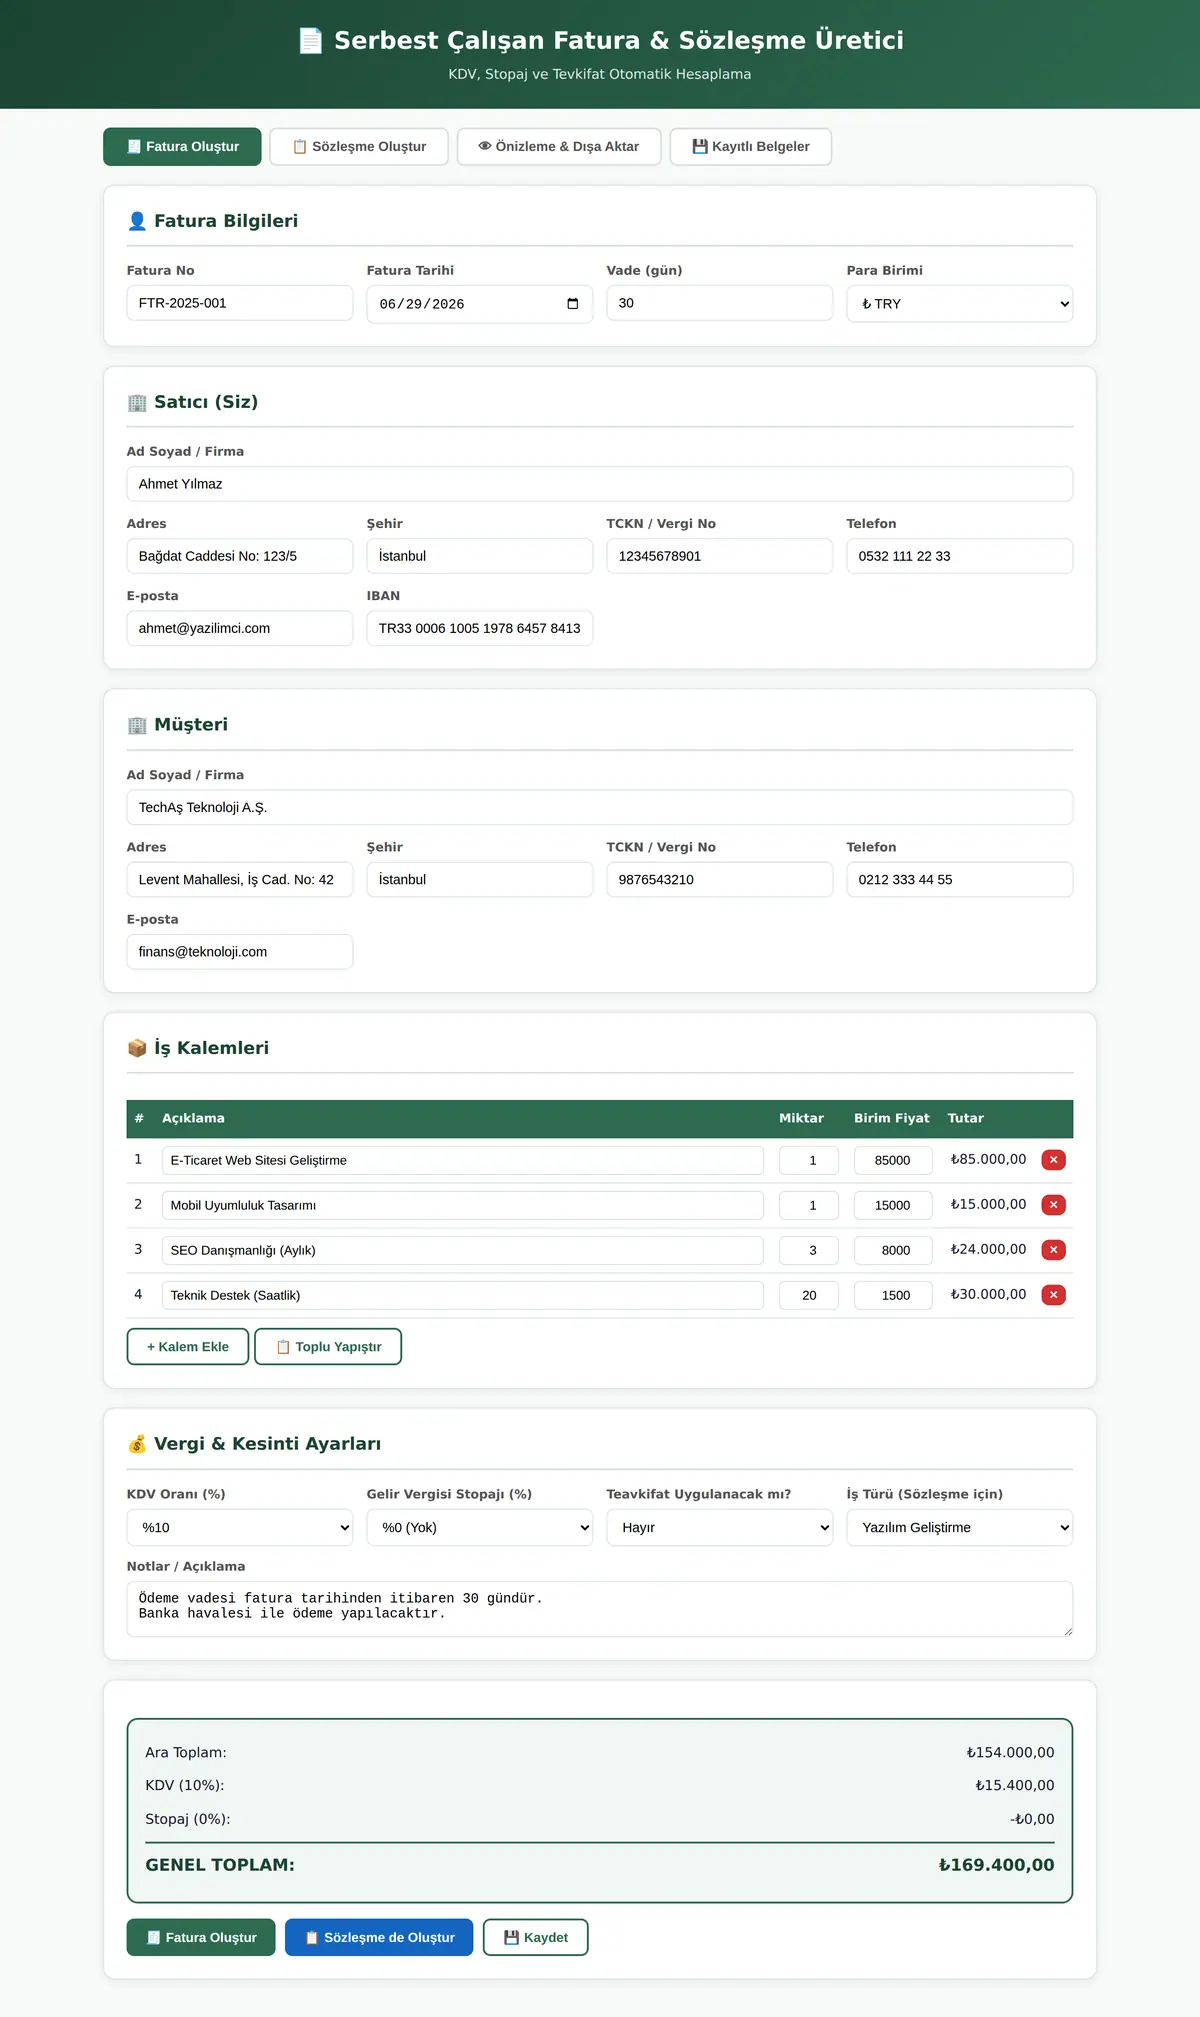Viewport: 1200px width, 2017px height.
Task: Delete the SEO Danışmanlığı (Aylık) row
Action: click(1053, 1250)
